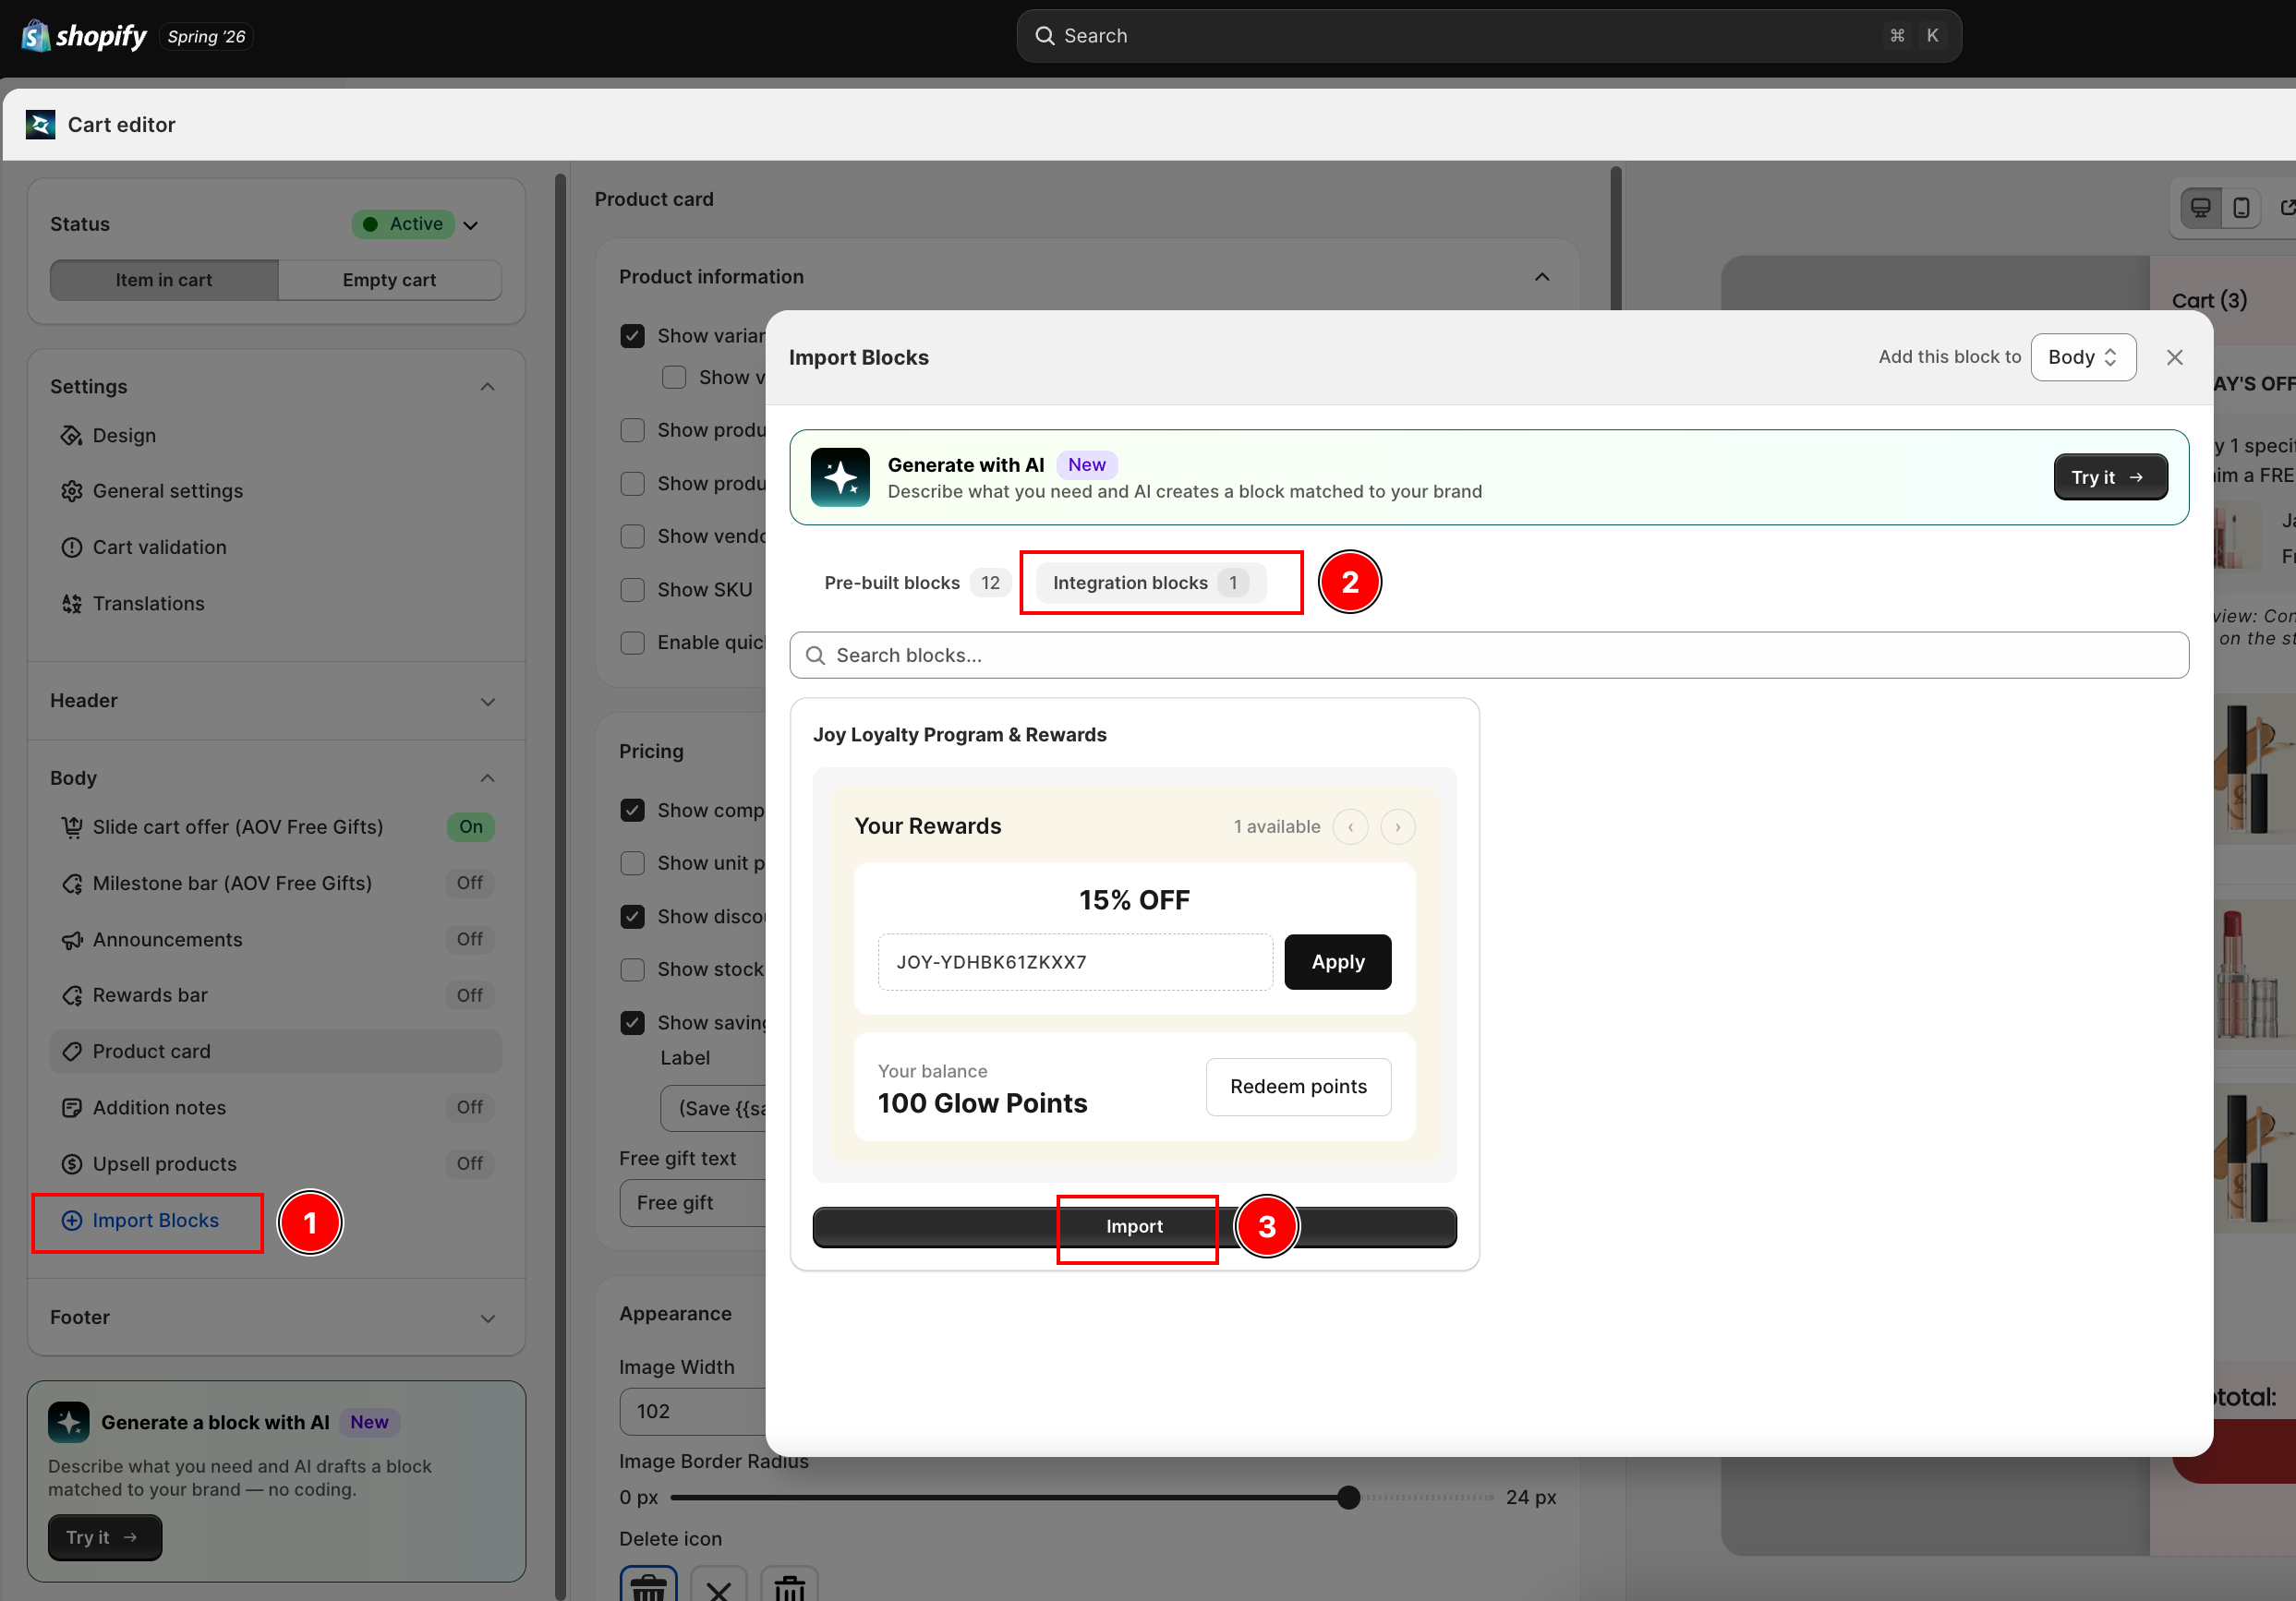Switch to desktop preview icon
The height and width of the screenshot is (1601, 2296).
2201,208
